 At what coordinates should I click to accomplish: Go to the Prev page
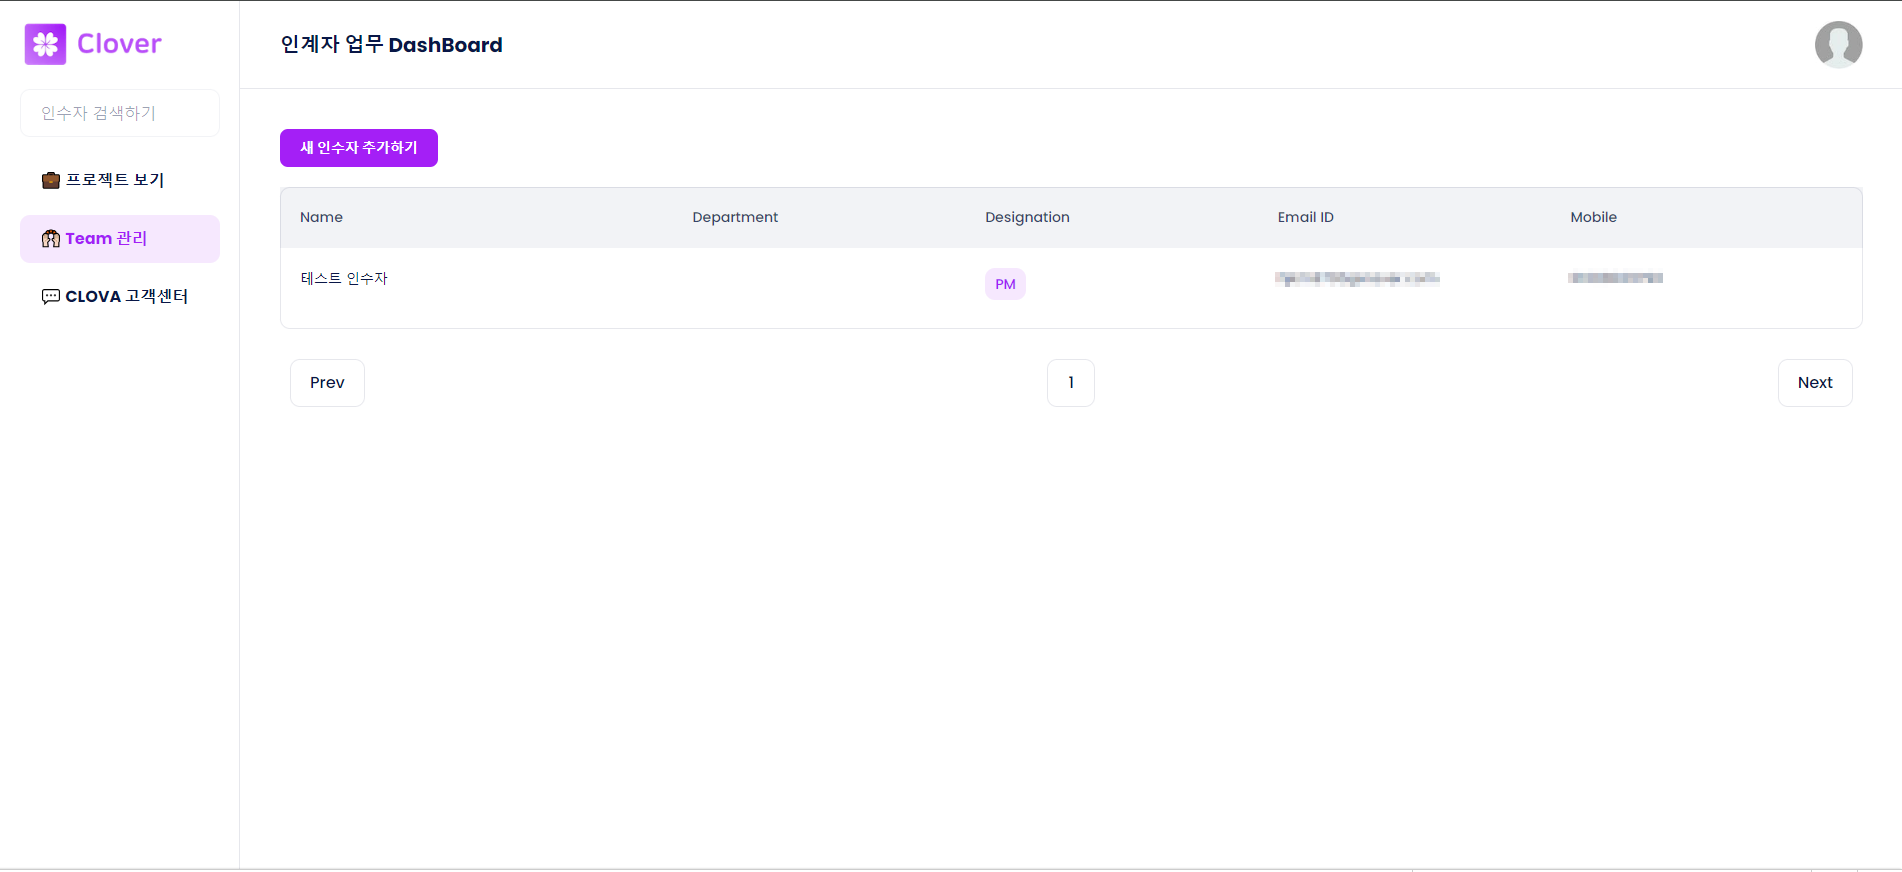[x=327, y=383]
